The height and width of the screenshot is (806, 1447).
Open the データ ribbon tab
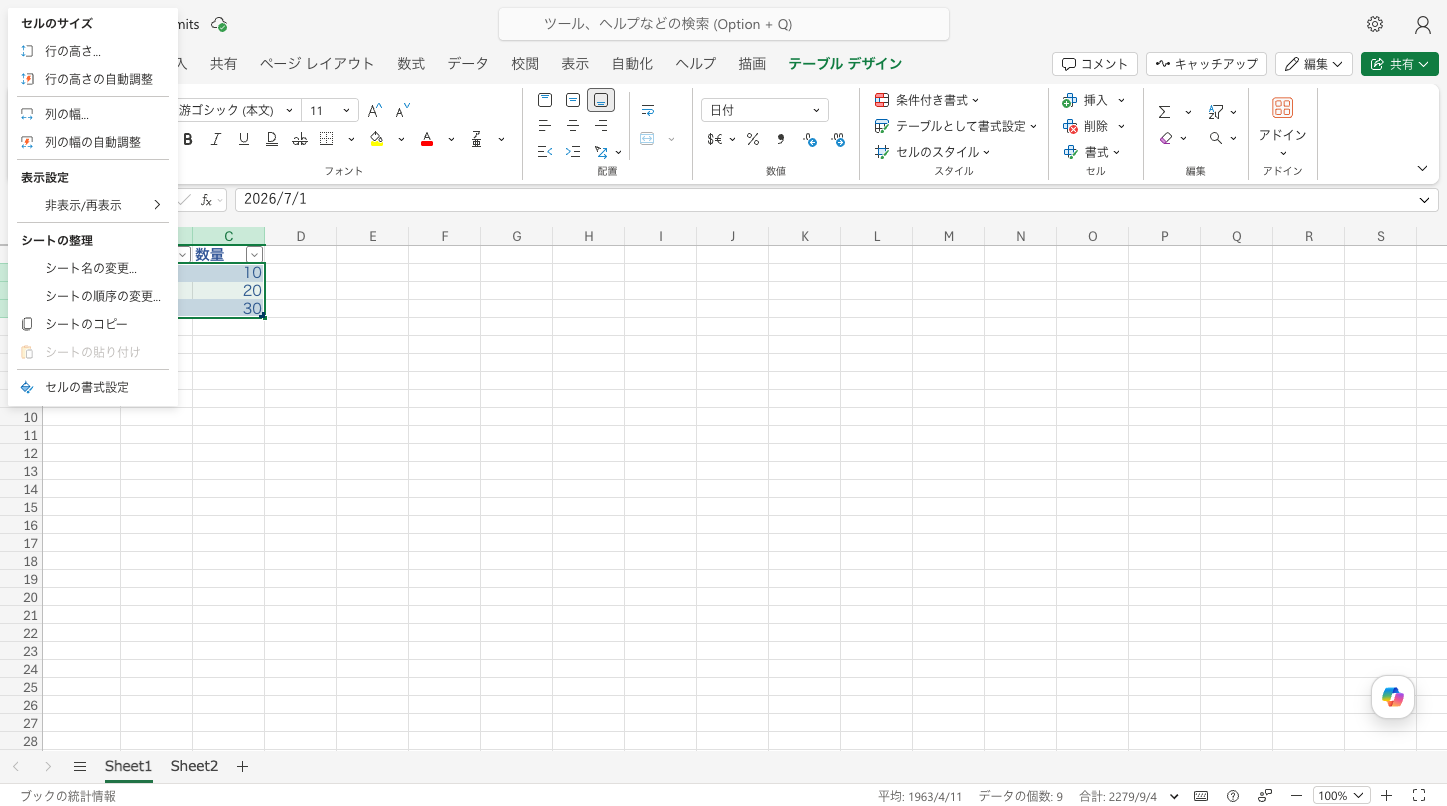468,64
